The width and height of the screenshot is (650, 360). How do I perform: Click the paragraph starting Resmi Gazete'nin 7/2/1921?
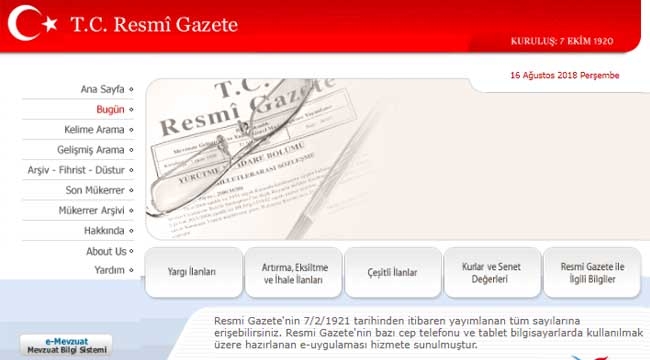click(429, 333)
